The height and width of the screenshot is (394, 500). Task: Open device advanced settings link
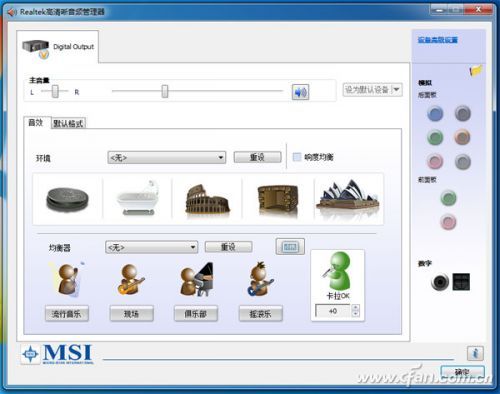point(438,40)
